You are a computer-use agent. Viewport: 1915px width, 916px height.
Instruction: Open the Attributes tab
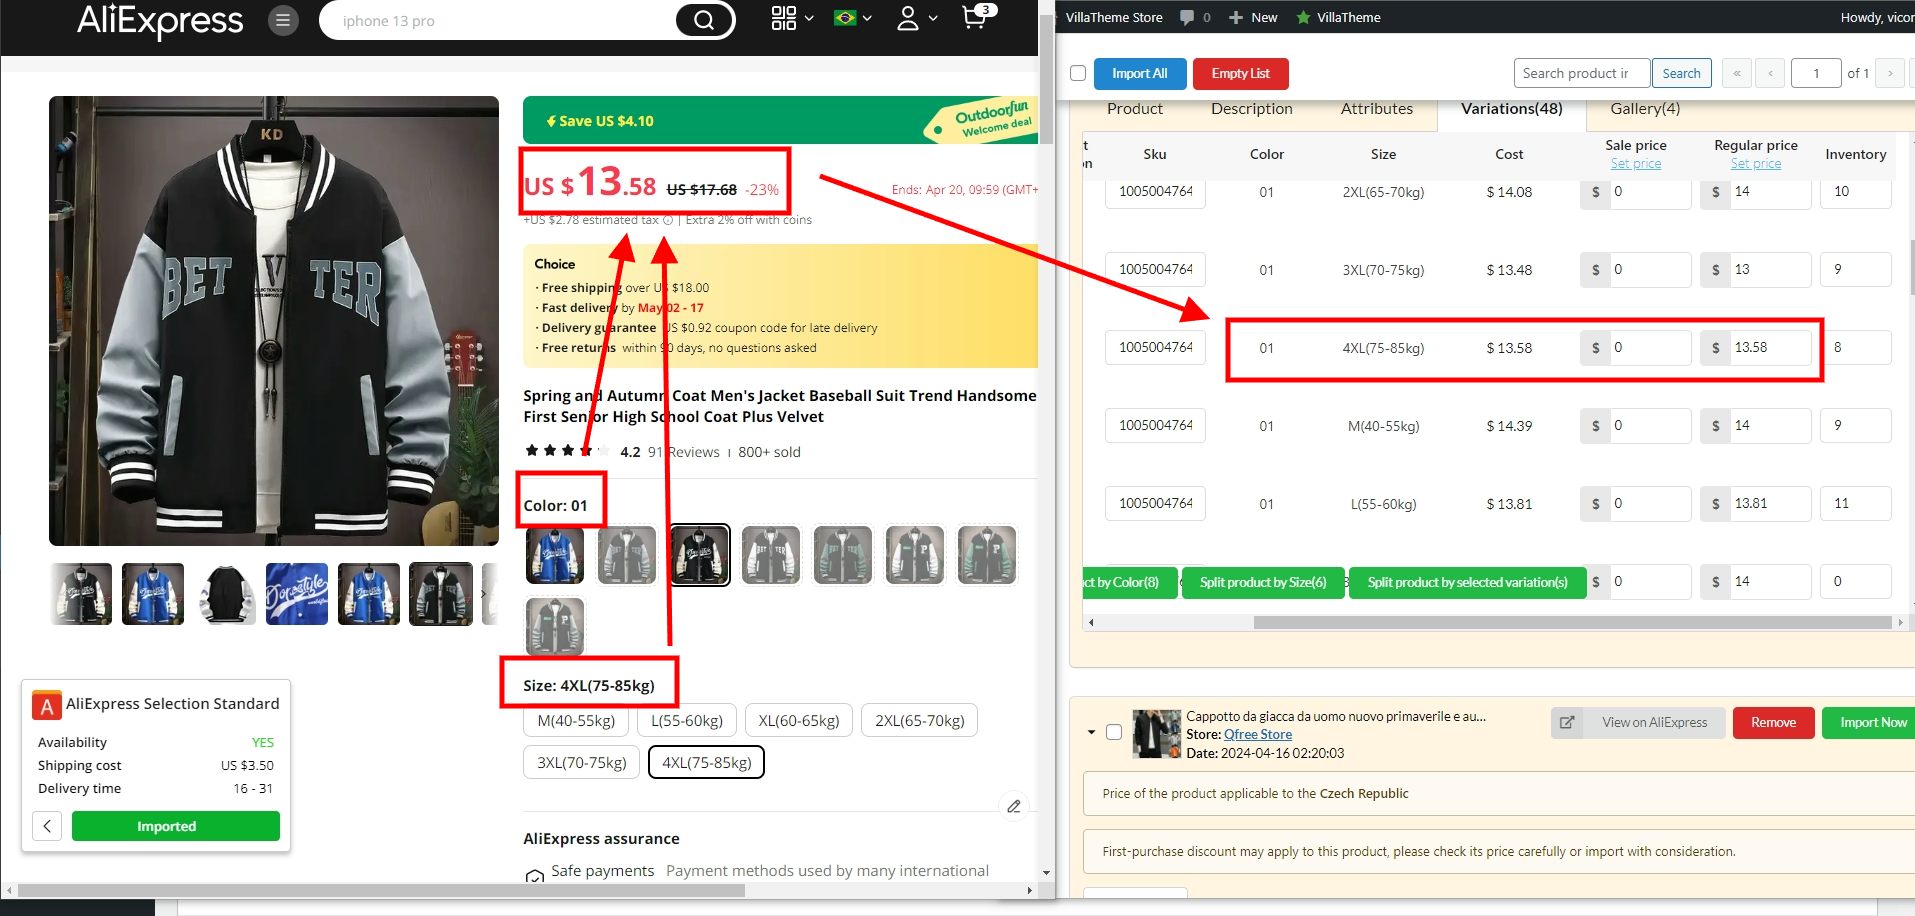1377,109
